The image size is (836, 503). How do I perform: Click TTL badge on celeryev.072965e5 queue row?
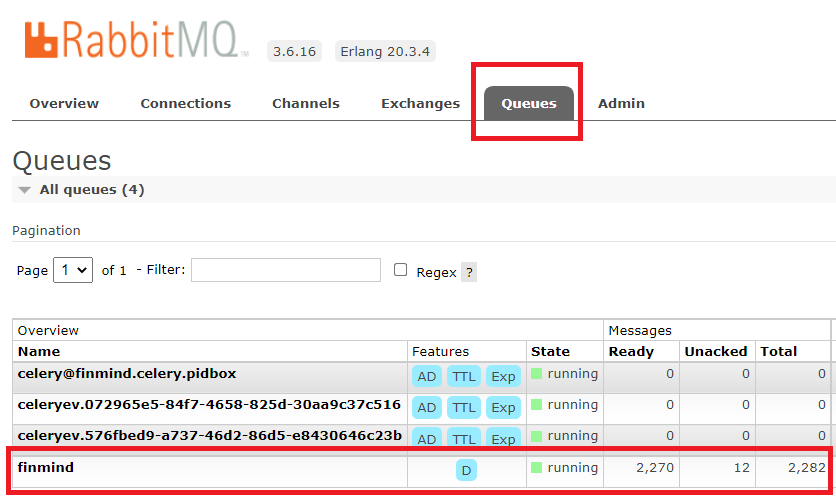point(463,407)
